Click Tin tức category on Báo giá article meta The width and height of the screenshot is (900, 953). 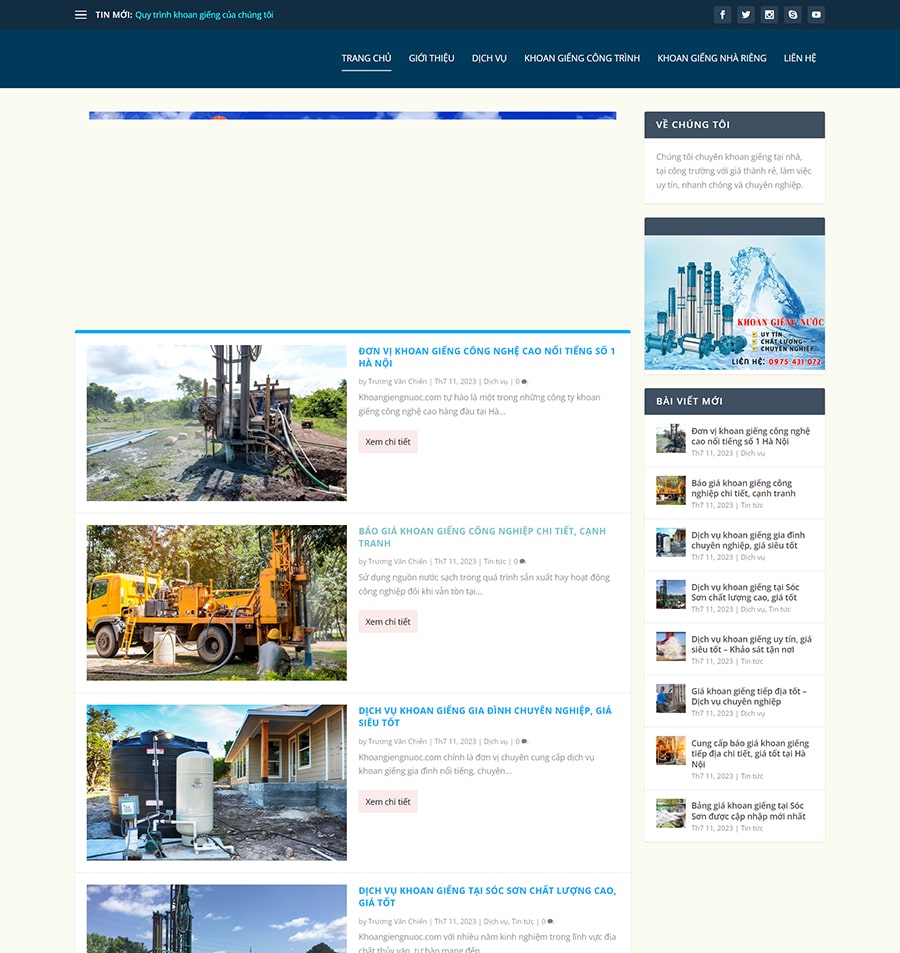pyautogui.click(x=495, y=562)
